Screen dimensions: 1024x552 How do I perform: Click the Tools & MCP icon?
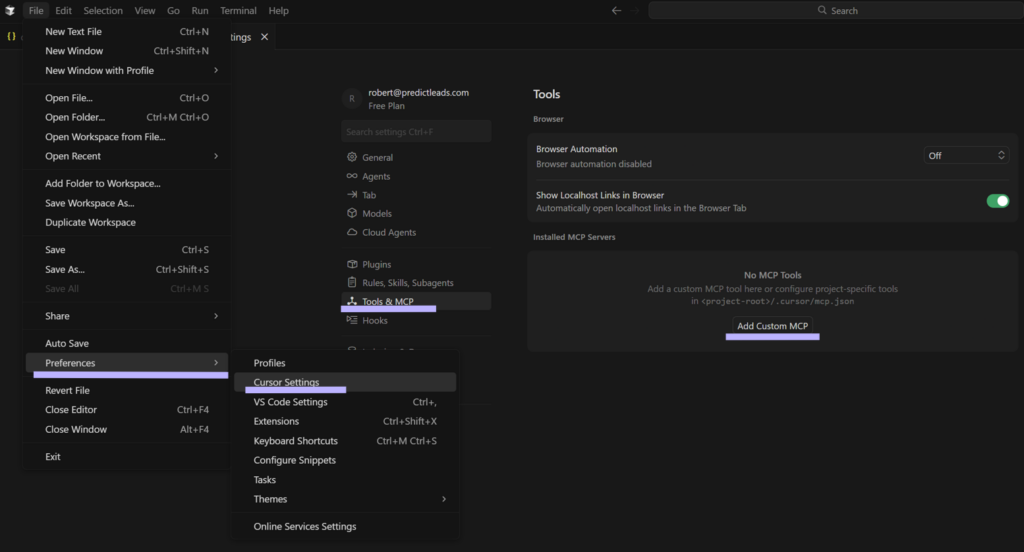pyautogui.click(x=352, y=301)
